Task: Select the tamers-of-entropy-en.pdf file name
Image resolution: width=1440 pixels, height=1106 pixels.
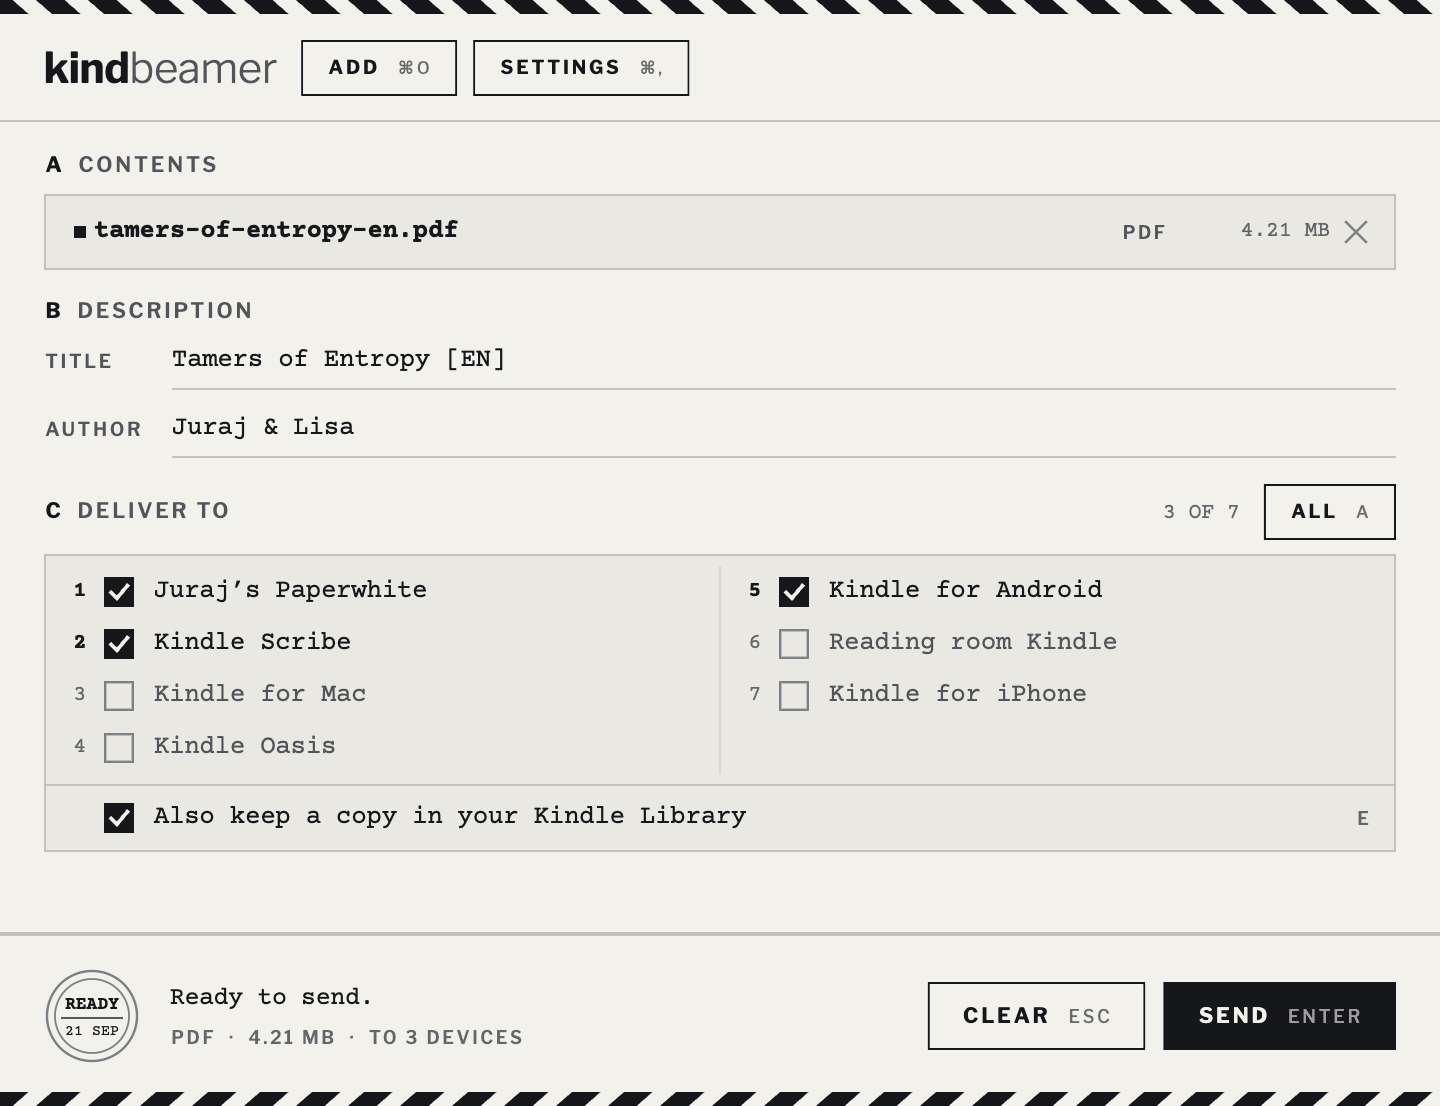Action: [276, 230]
